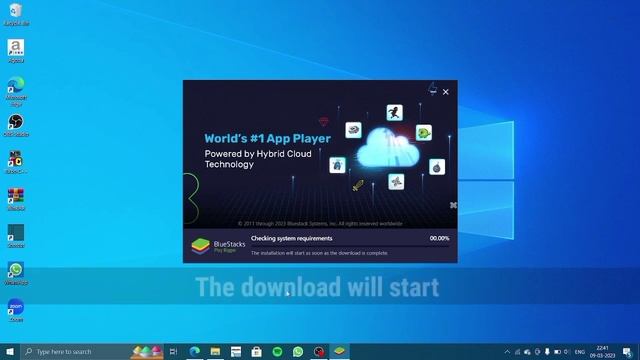Click the BlueStacks installer progress bar
Image resolution: width=640 pixels, height=360 pixels.
pyautogui.click(x=350, y=246)
